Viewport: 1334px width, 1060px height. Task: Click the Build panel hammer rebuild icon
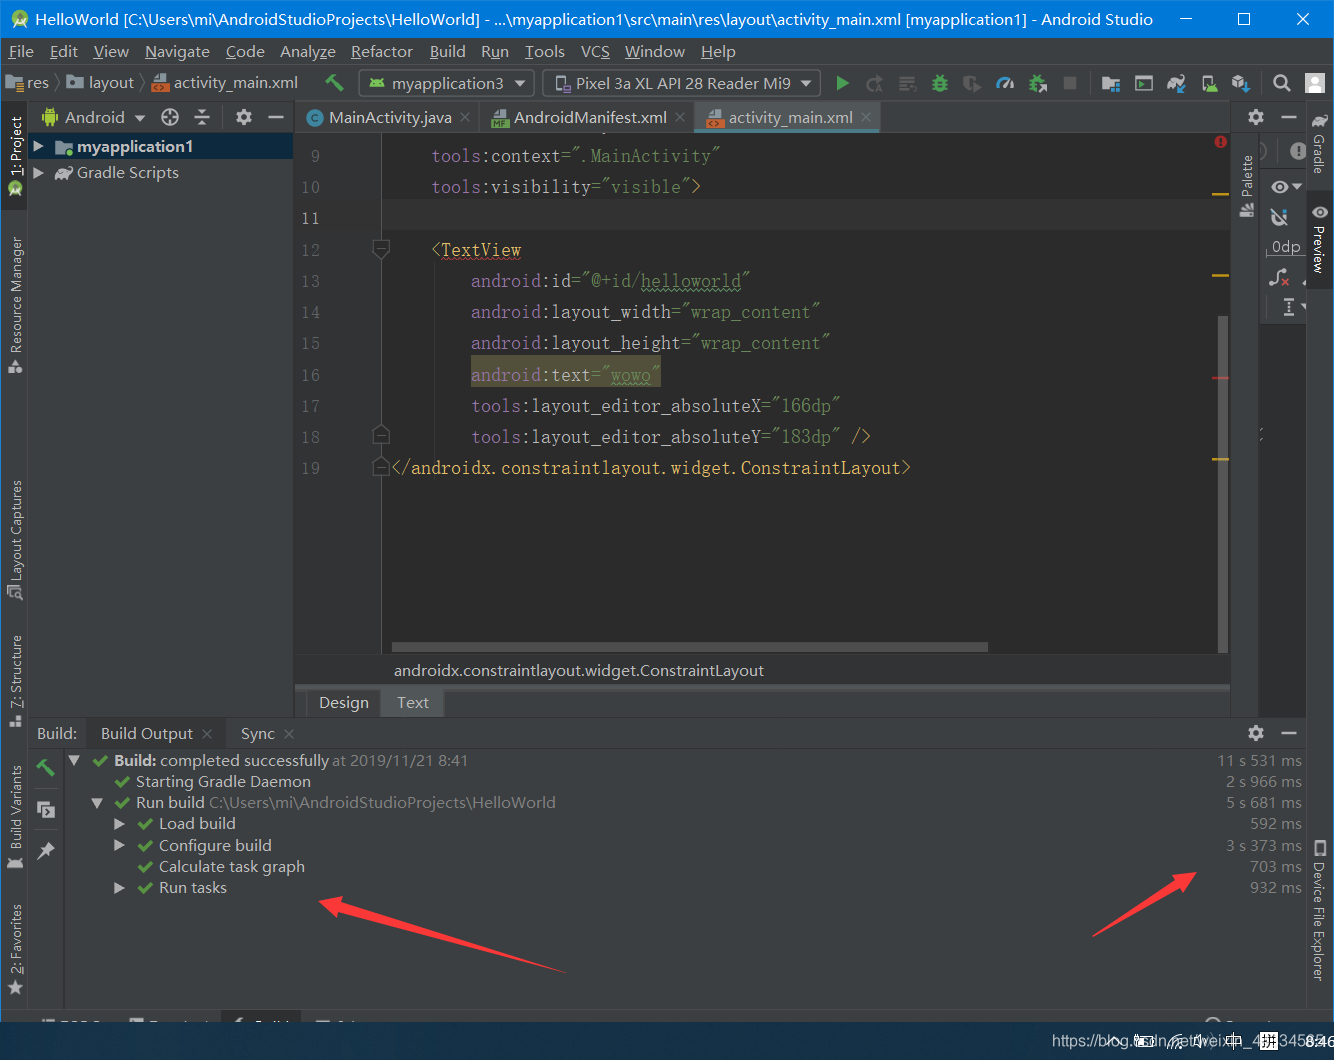click(x=46, y=767)
